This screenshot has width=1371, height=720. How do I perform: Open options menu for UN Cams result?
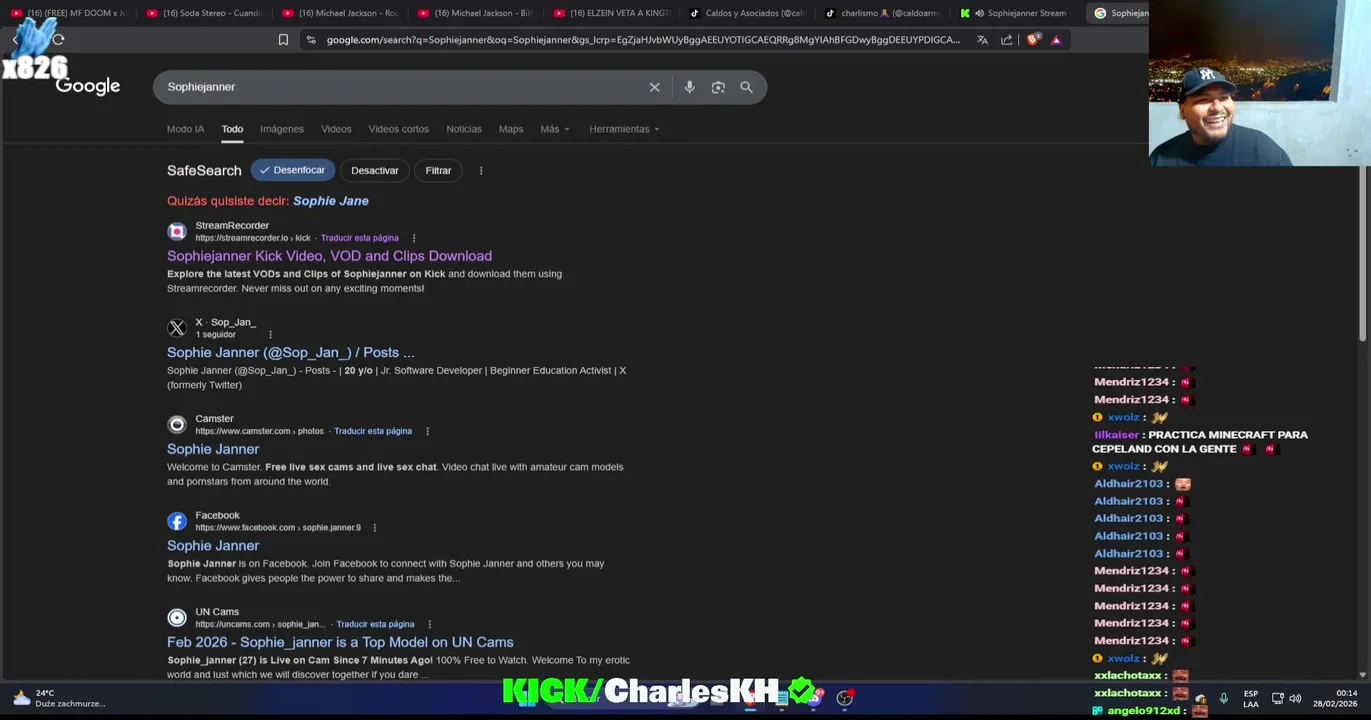[430, 624]
